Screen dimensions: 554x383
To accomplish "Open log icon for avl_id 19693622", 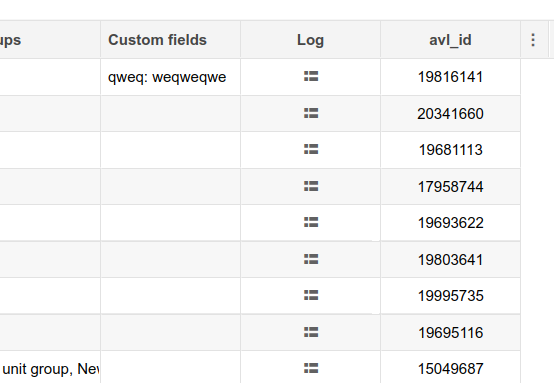I will 311,222.
